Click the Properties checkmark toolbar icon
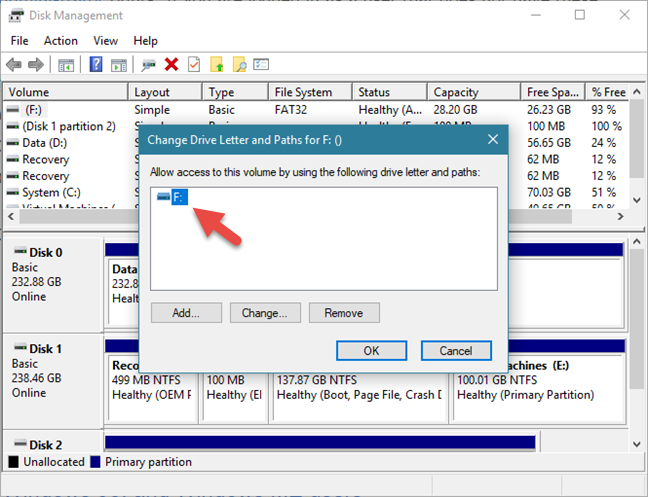The width and height of the screenshot is (648, 497). tap(193, 64)
